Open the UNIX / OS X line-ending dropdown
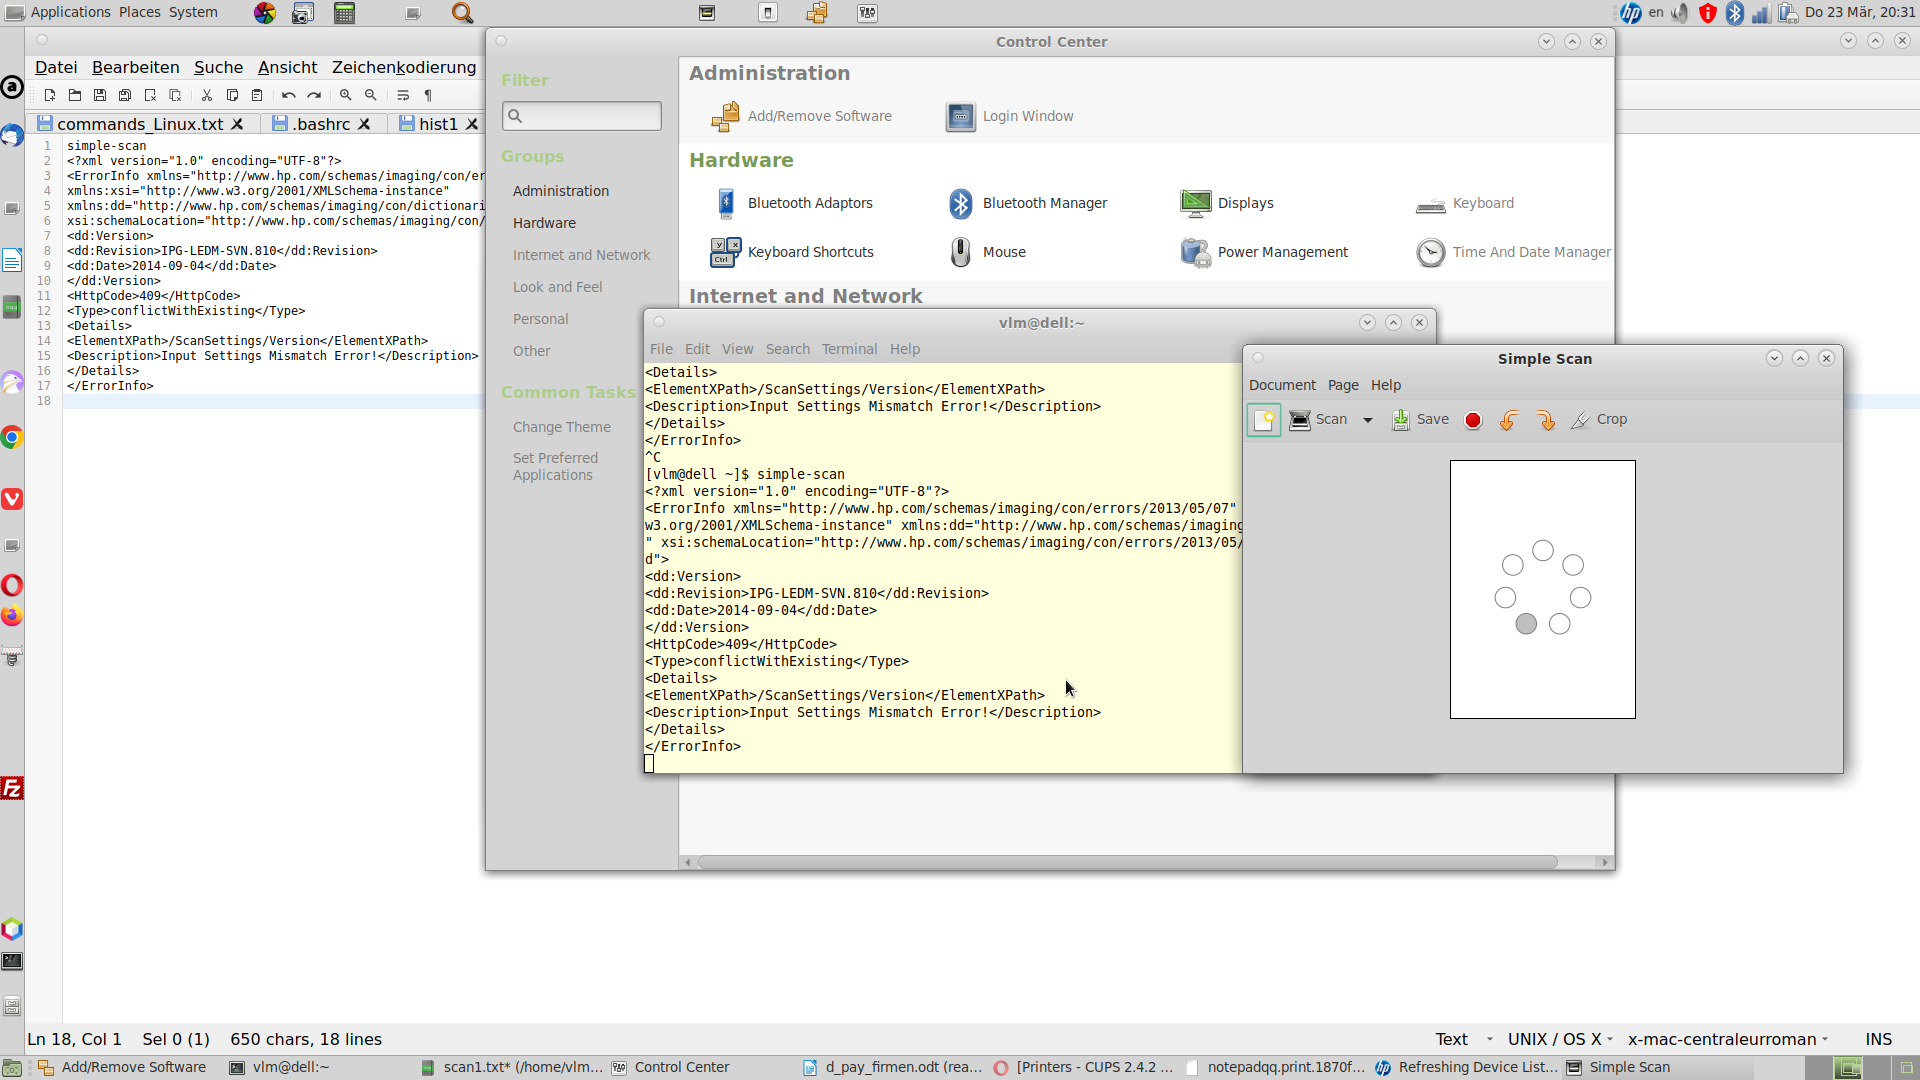This screenshot has height=1080, width=1920. point(1559,1039)
